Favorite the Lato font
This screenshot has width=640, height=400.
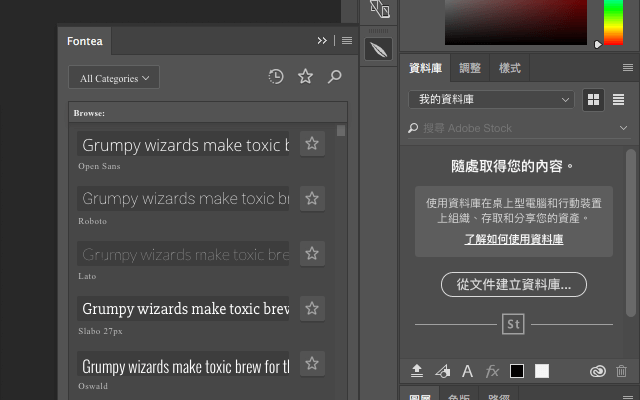pos(312,254)
